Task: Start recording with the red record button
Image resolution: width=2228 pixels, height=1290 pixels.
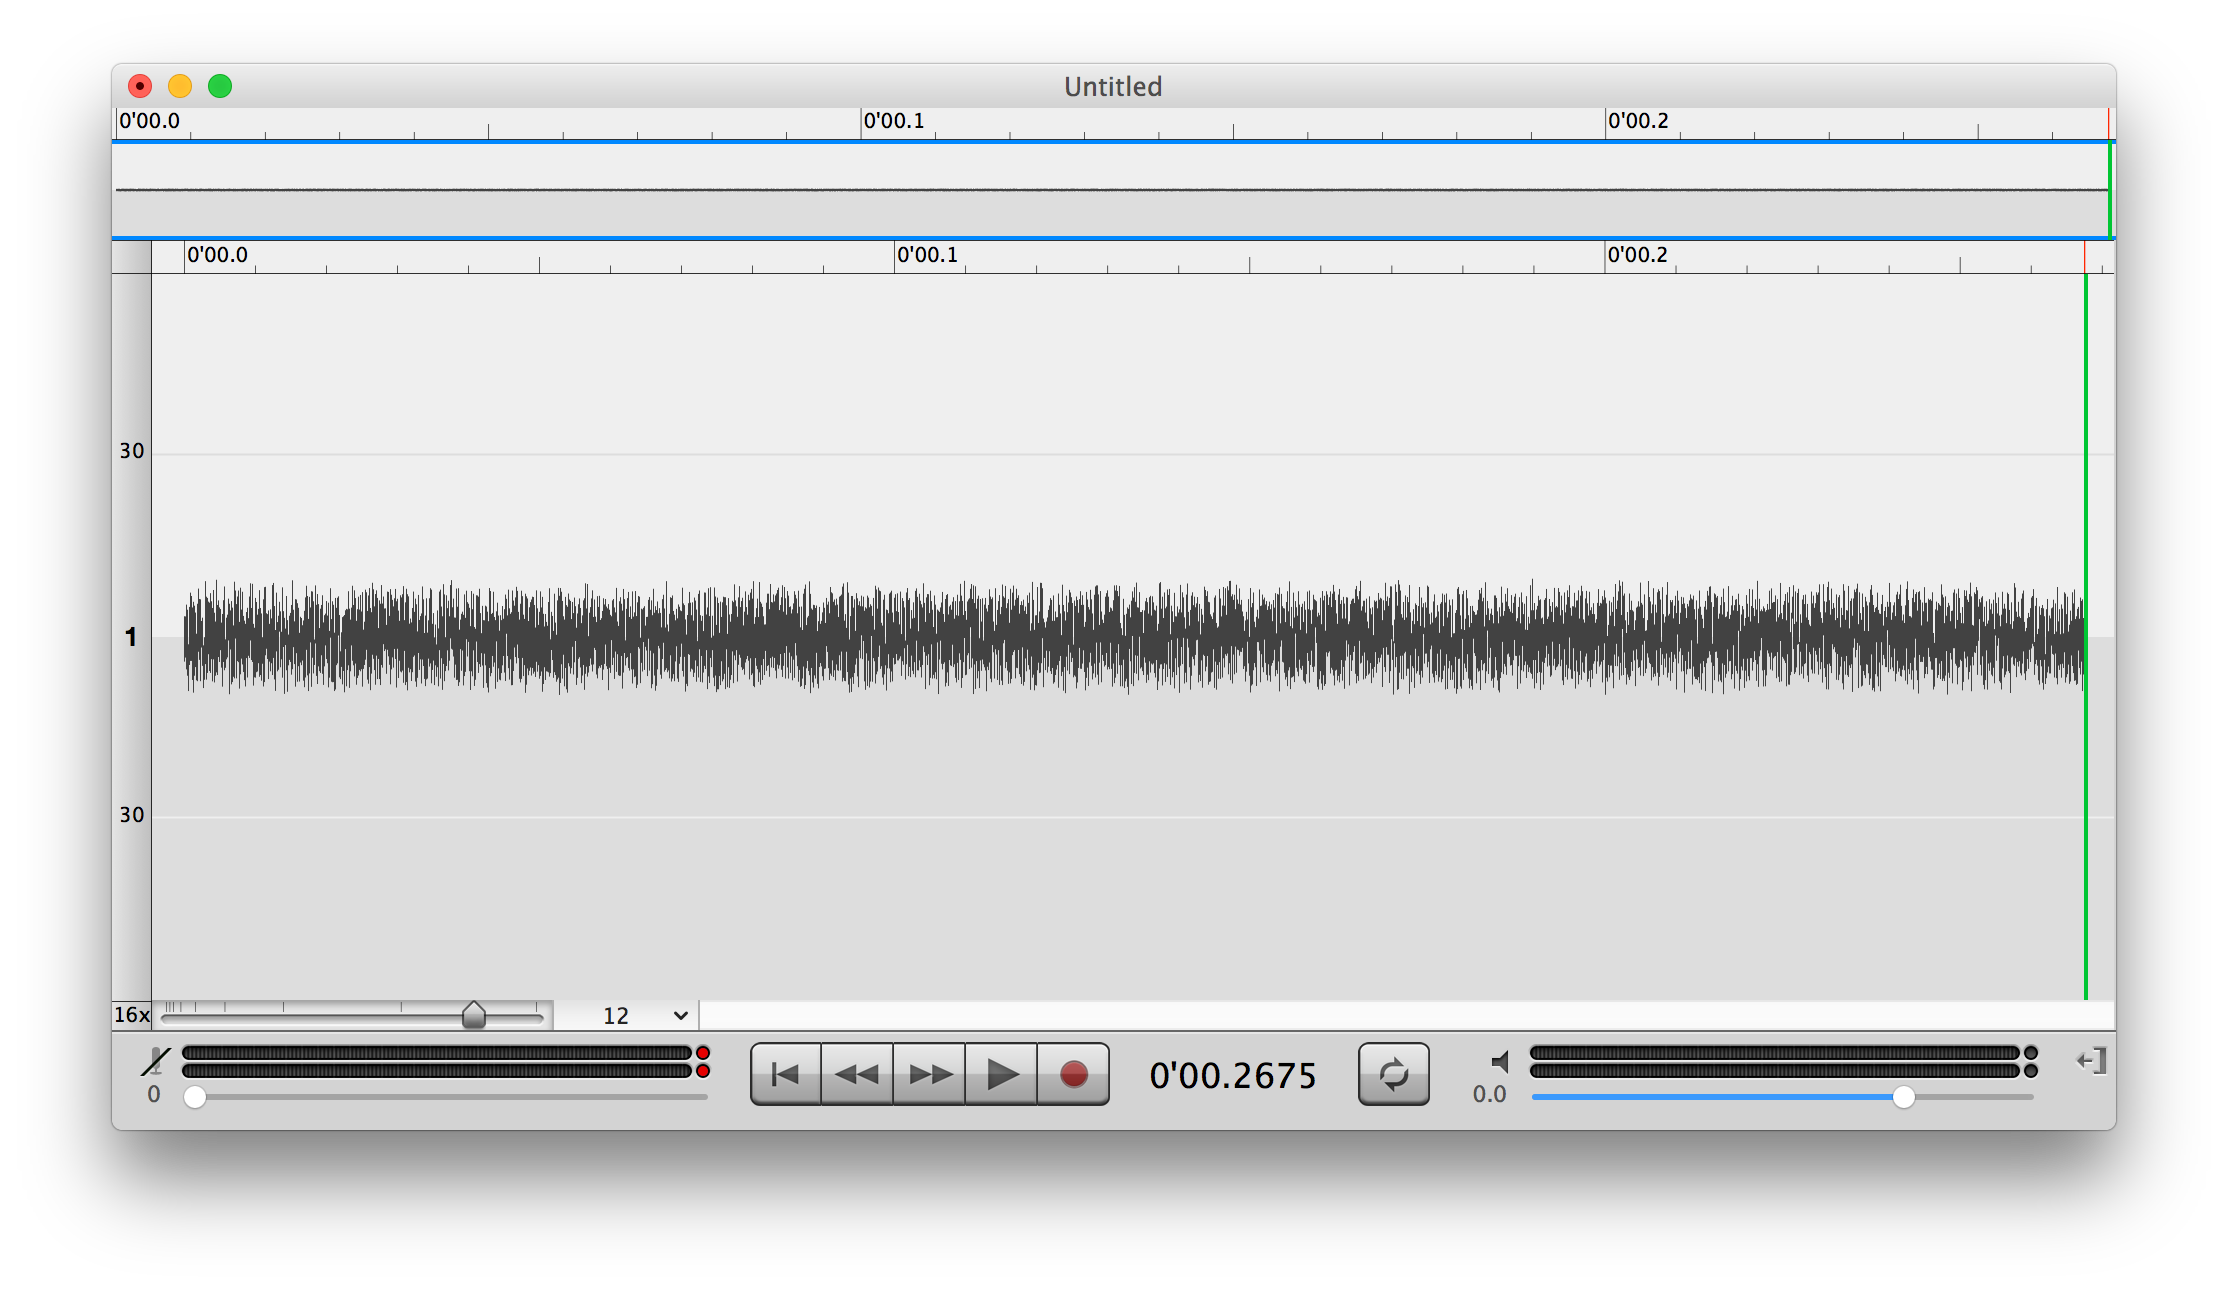Action: (1073, 1074)
